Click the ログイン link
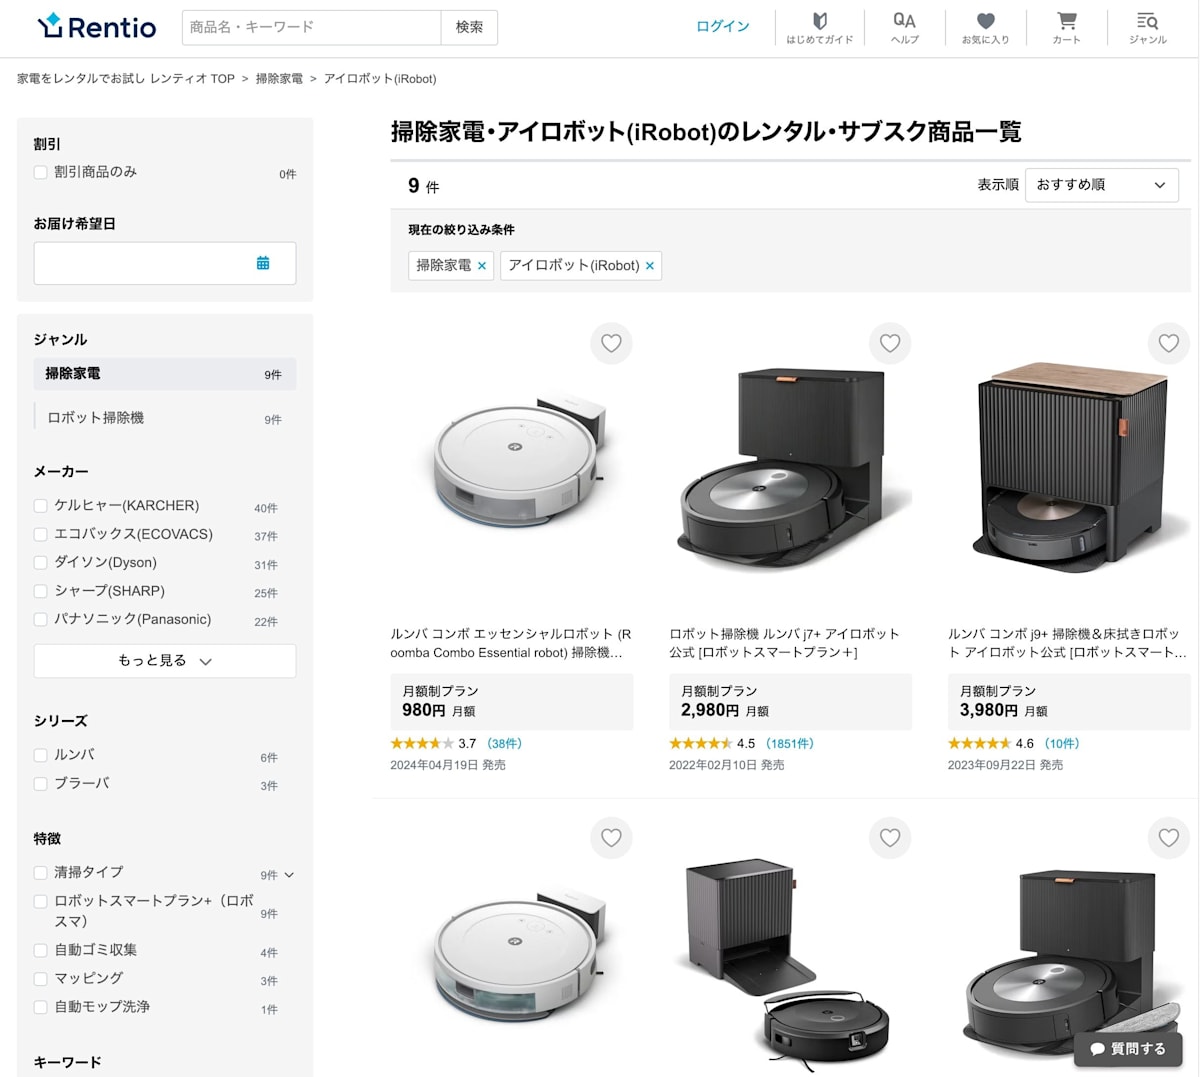 coord(723,26)
